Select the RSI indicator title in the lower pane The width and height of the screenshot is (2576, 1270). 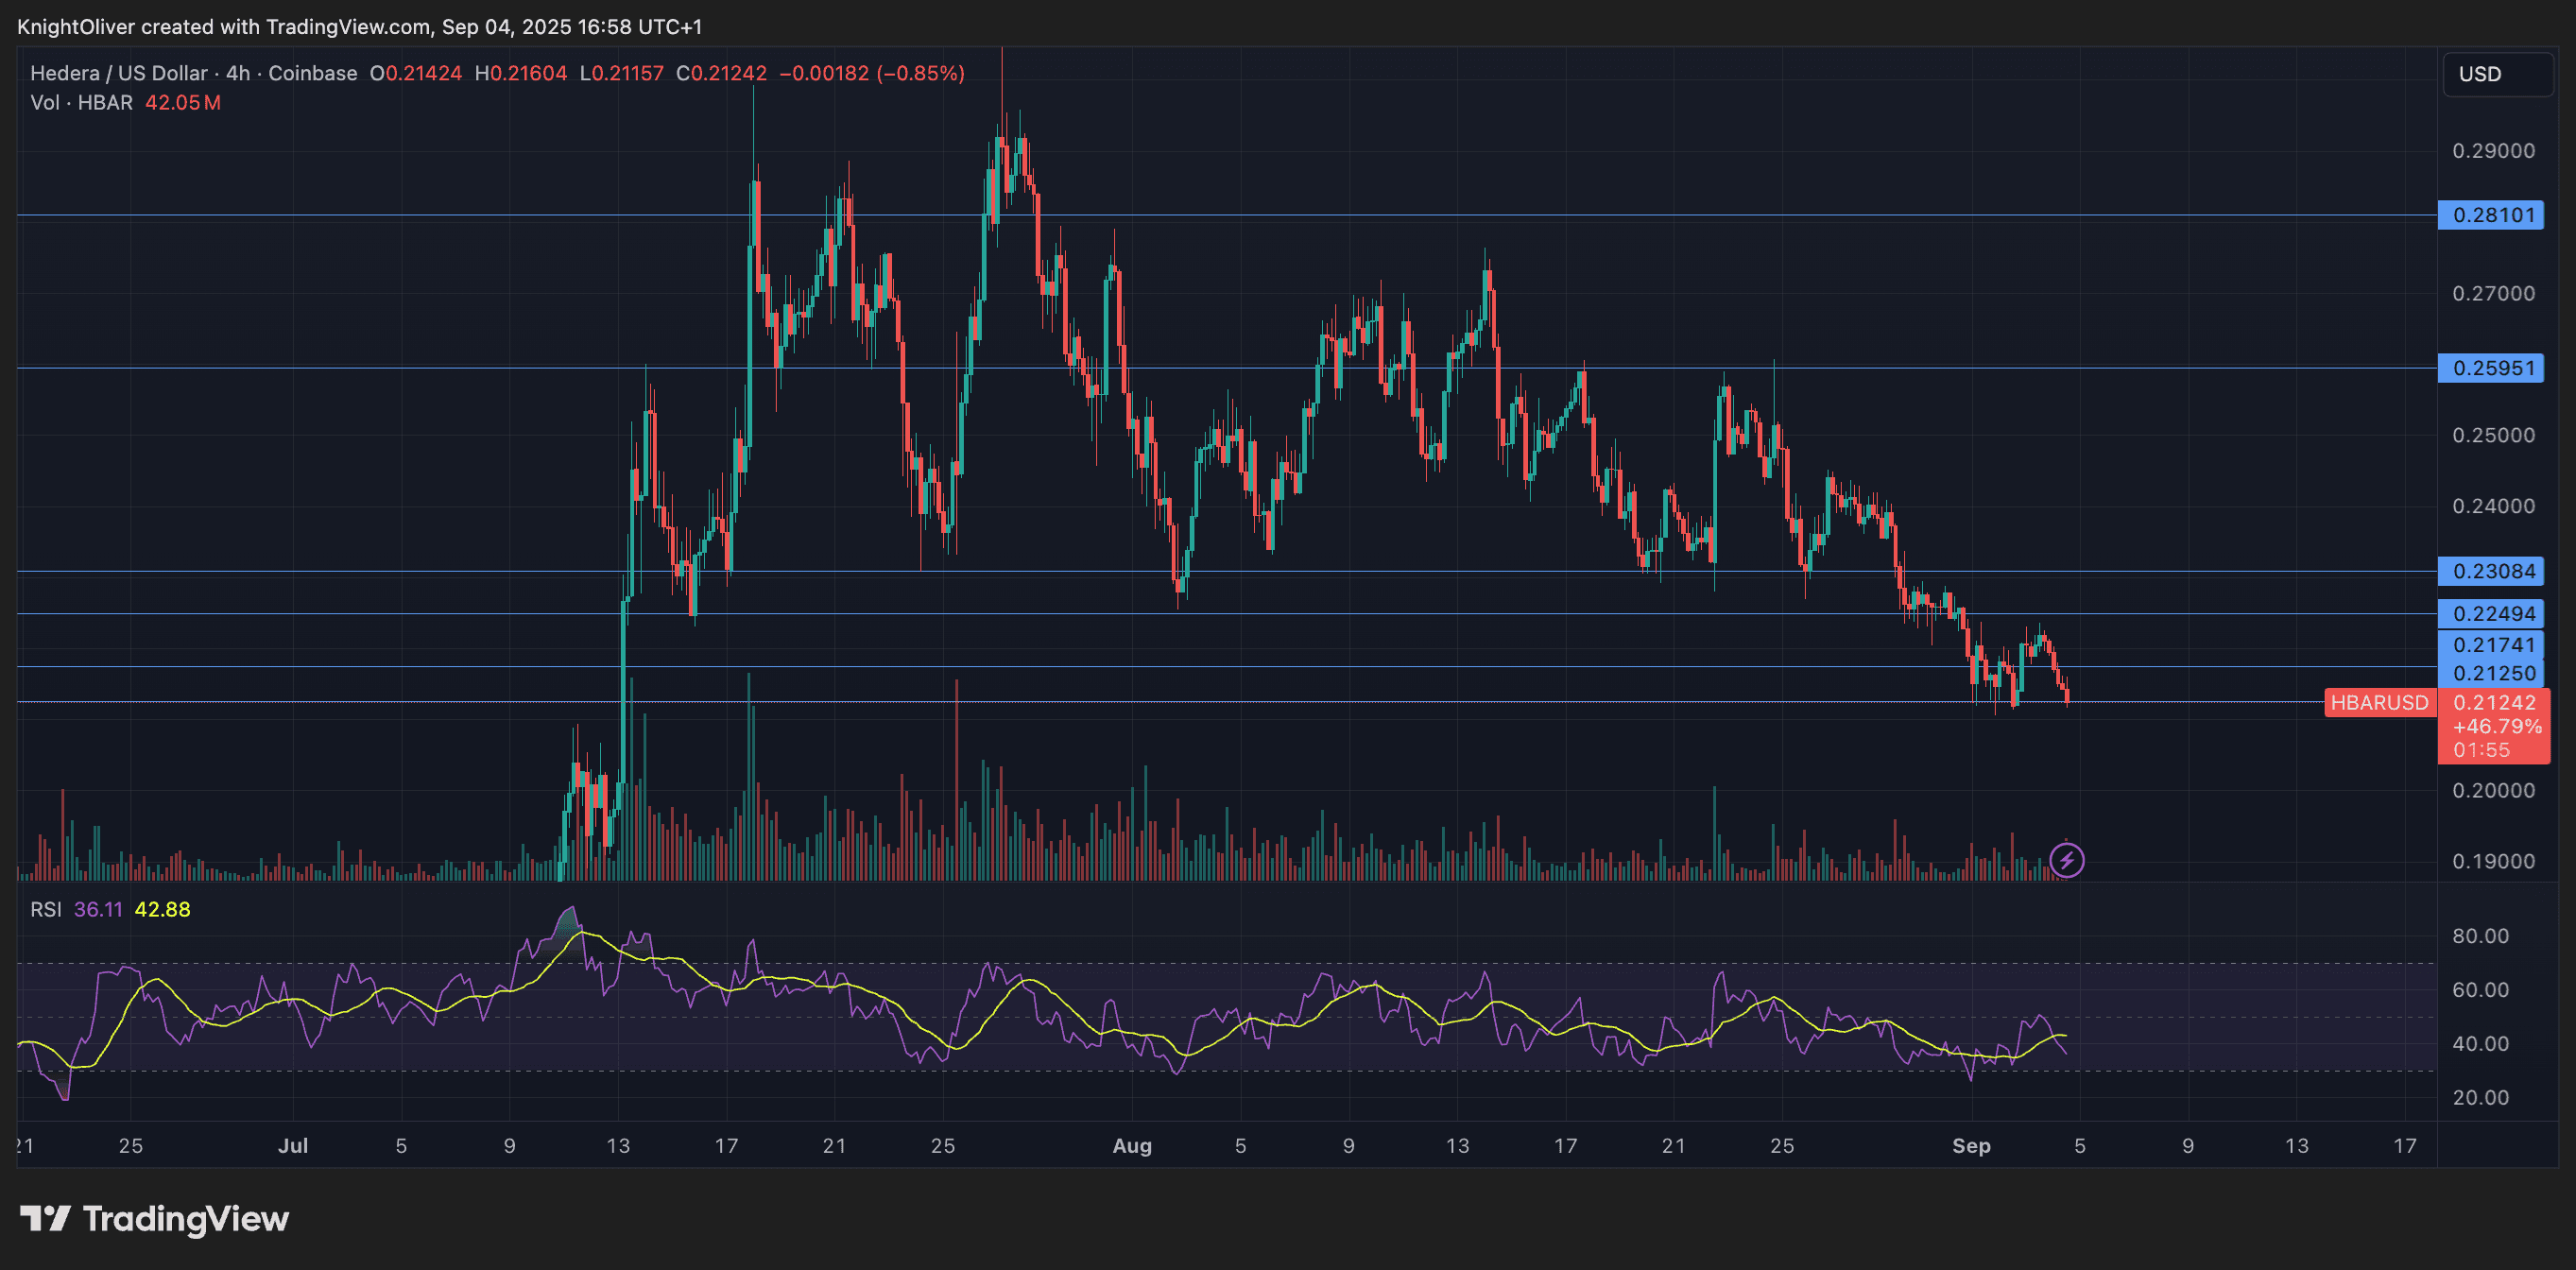[46, 911]
